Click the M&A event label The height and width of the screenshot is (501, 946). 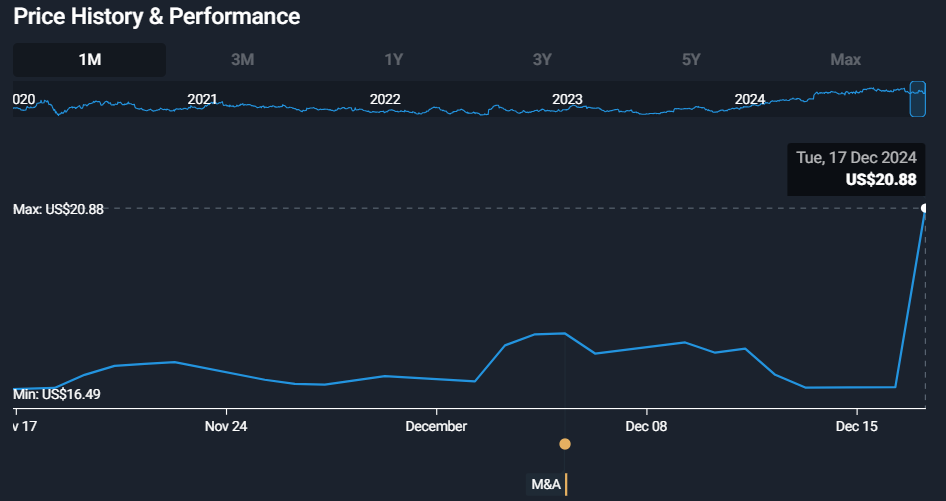pos(546,485)
